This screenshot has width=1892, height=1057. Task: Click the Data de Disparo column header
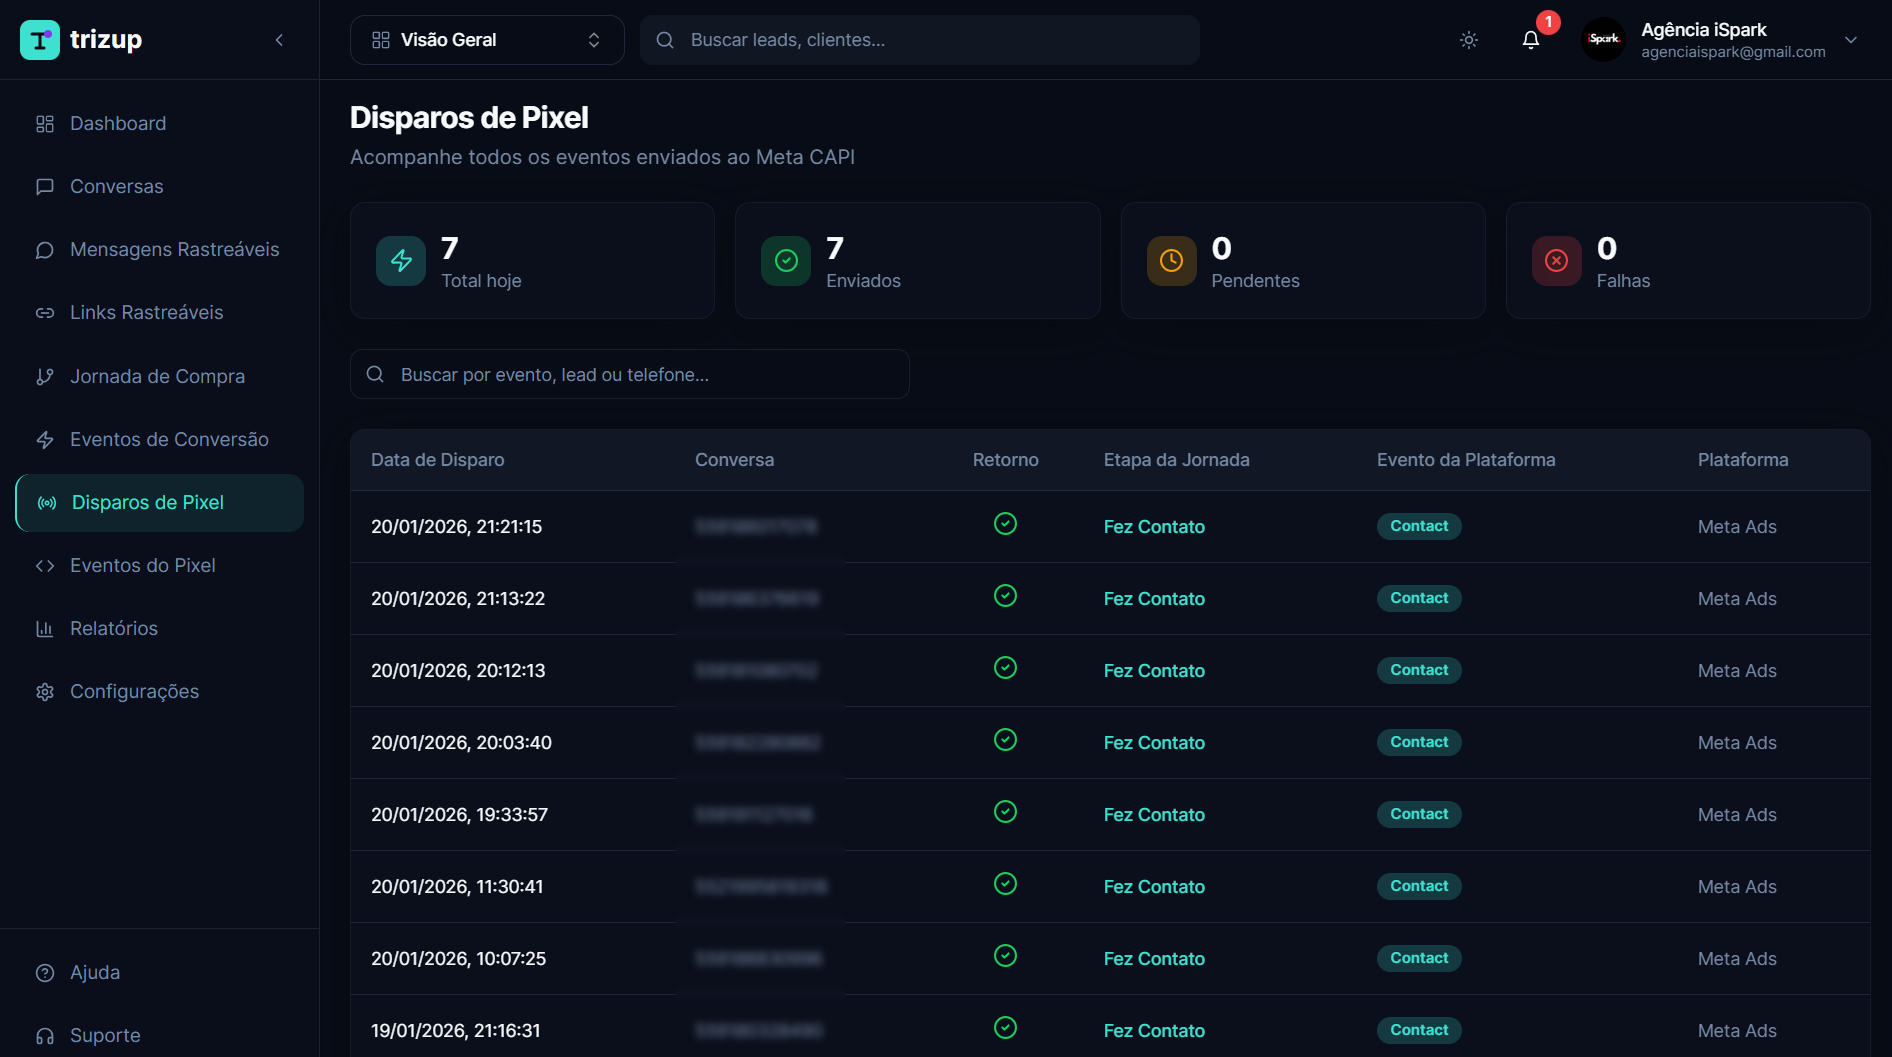[x=438, y=460]
